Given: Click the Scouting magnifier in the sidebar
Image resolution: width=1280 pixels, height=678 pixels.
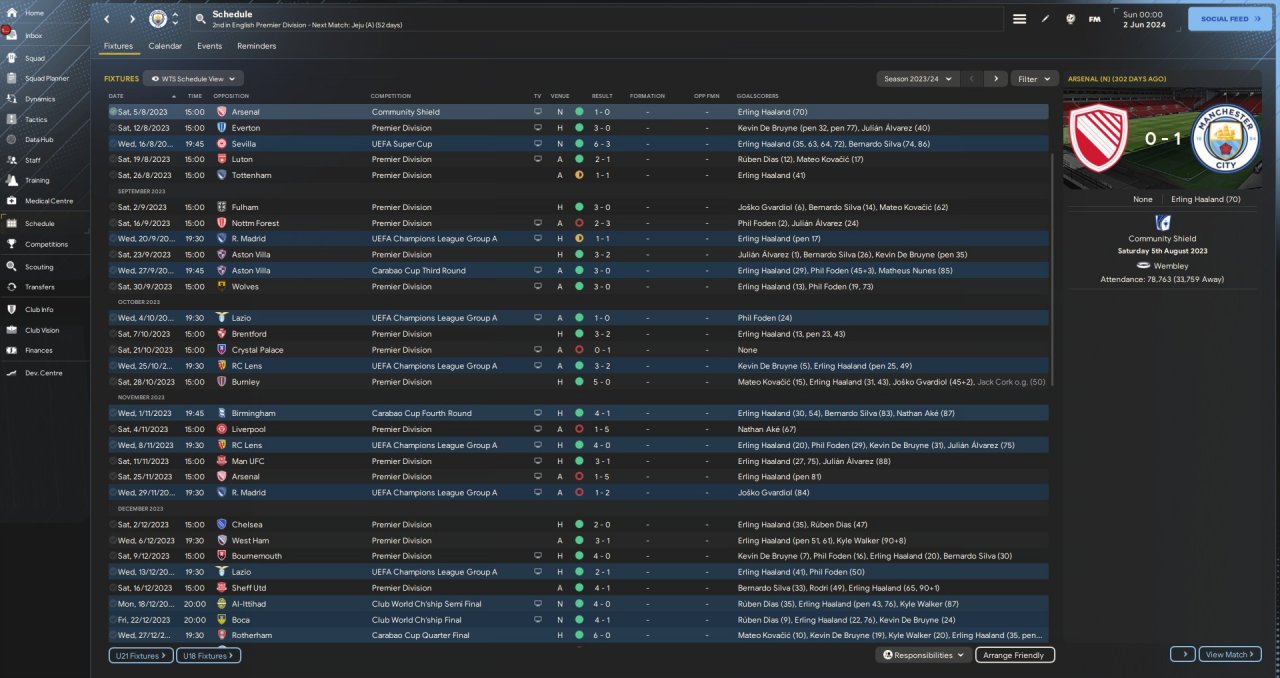Looking at the screenshot, I should (11, 267).
